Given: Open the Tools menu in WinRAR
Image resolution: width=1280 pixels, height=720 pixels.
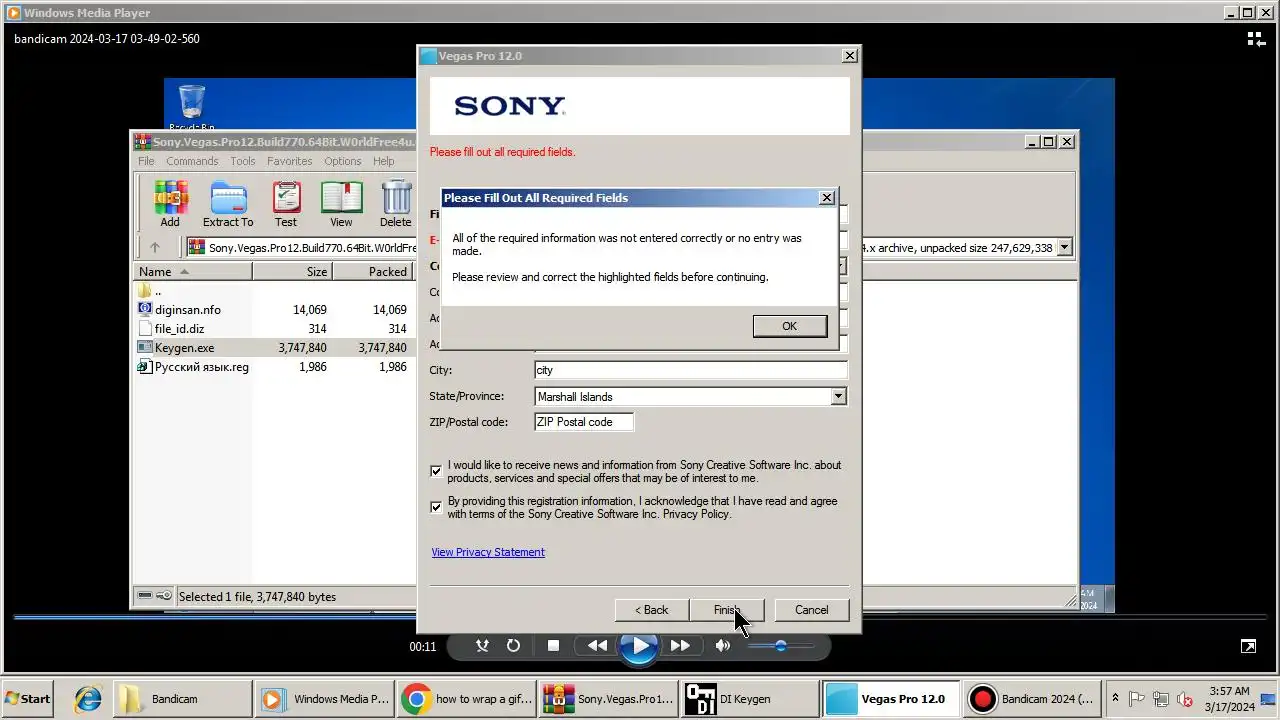Looking at the screenshot, I should pos(243,161).
